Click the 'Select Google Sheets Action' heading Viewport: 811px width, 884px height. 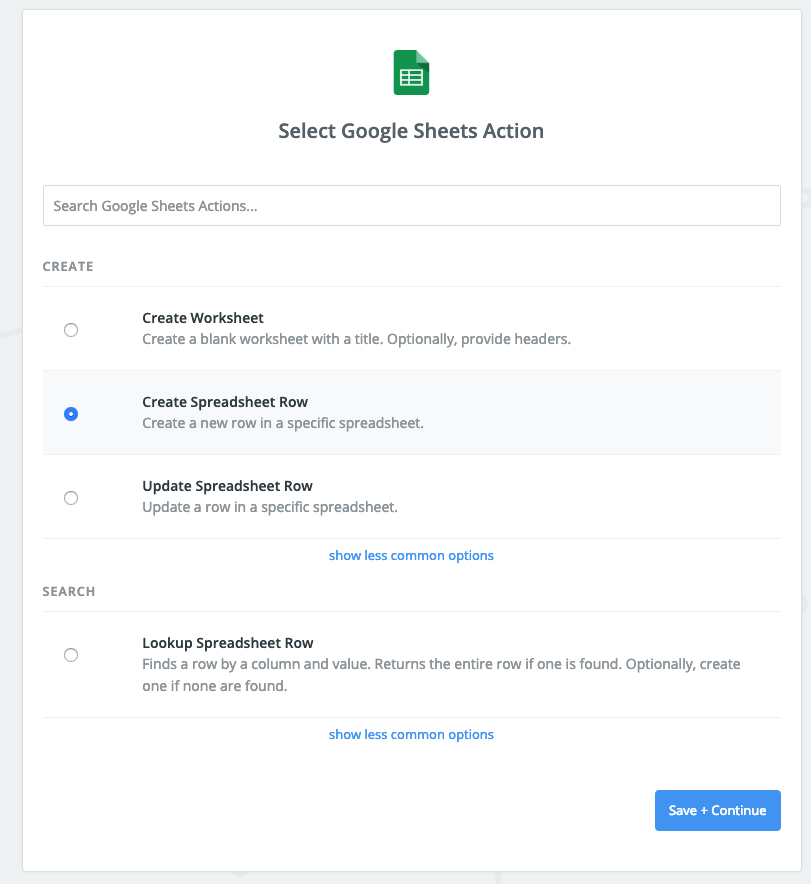(411, 131)
